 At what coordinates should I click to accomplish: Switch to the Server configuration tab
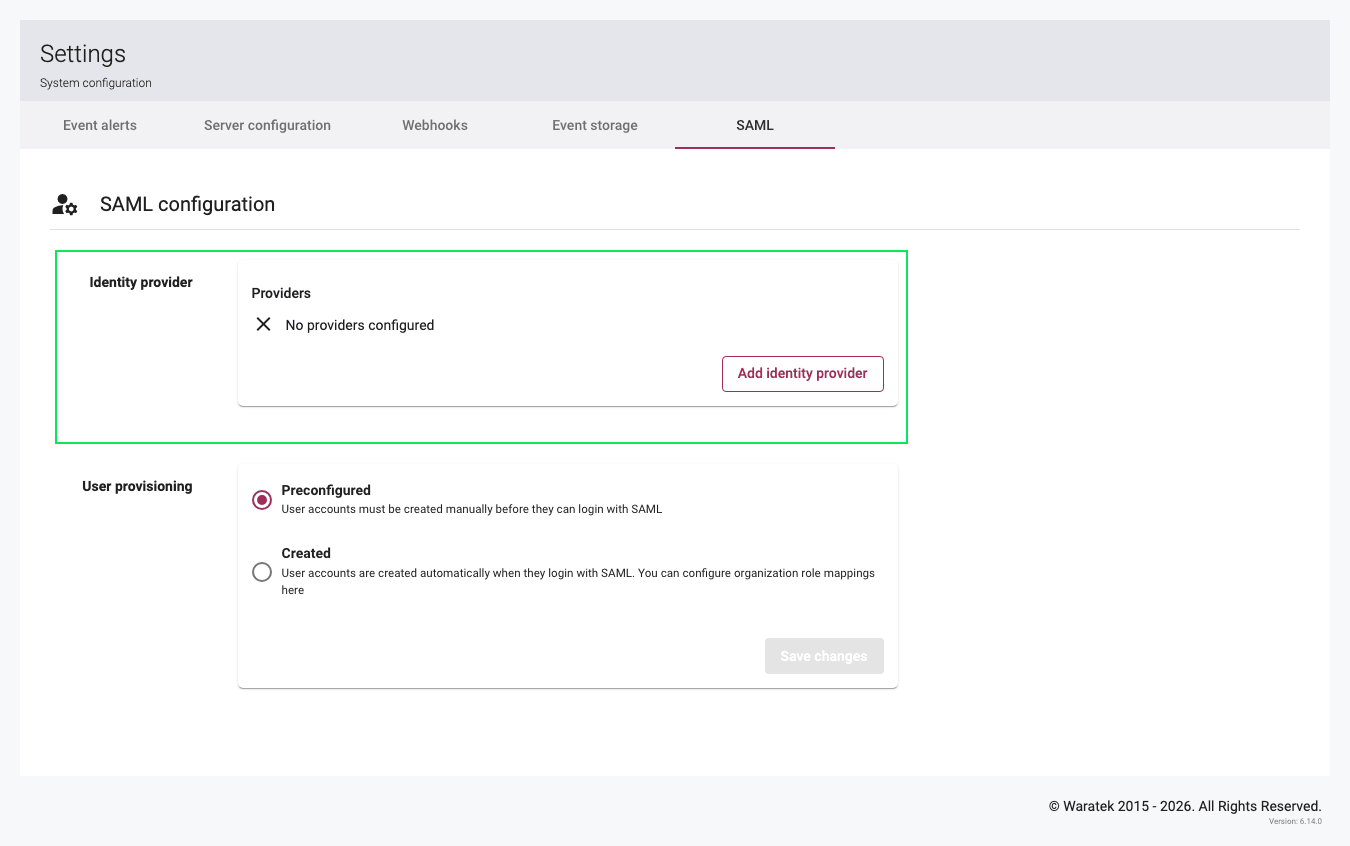tap(267, 125)
